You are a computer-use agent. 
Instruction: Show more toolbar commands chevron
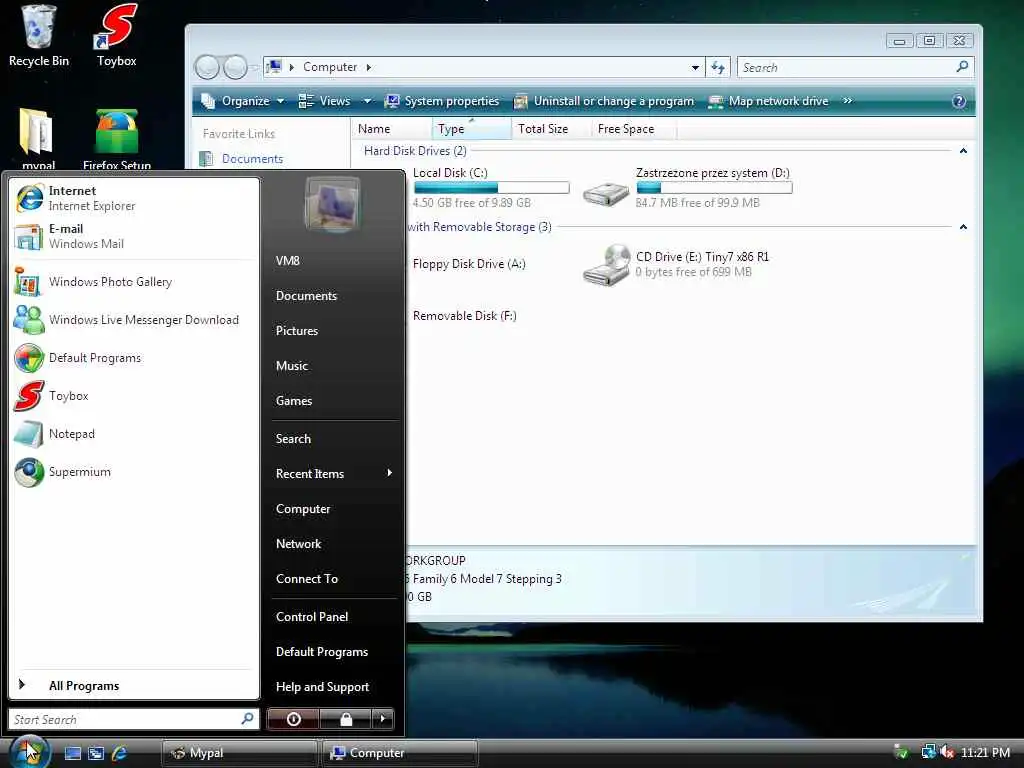[847, 101]
